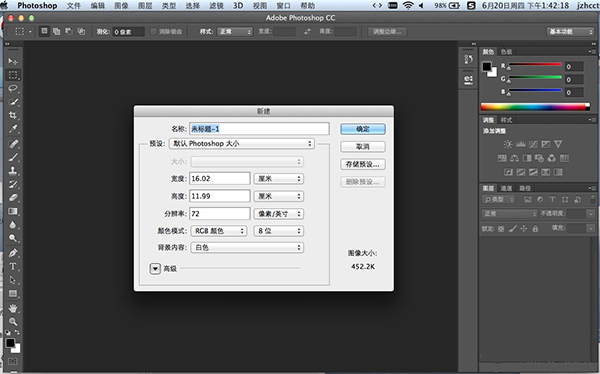Image resolution: width=600 pixels, height=374 pixels.
Task: Add a Color Balance adjustment
Action: coord(514,158)
